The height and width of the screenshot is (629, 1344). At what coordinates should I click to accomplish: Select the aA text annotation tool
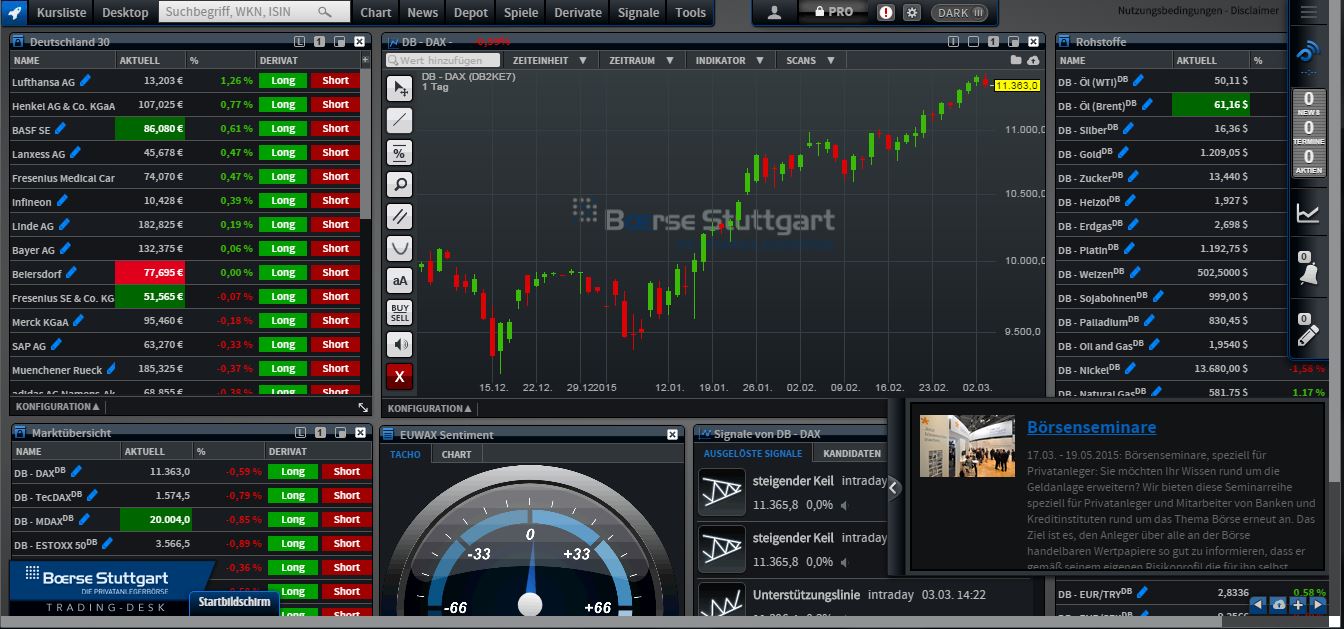(x=399, y=280)
